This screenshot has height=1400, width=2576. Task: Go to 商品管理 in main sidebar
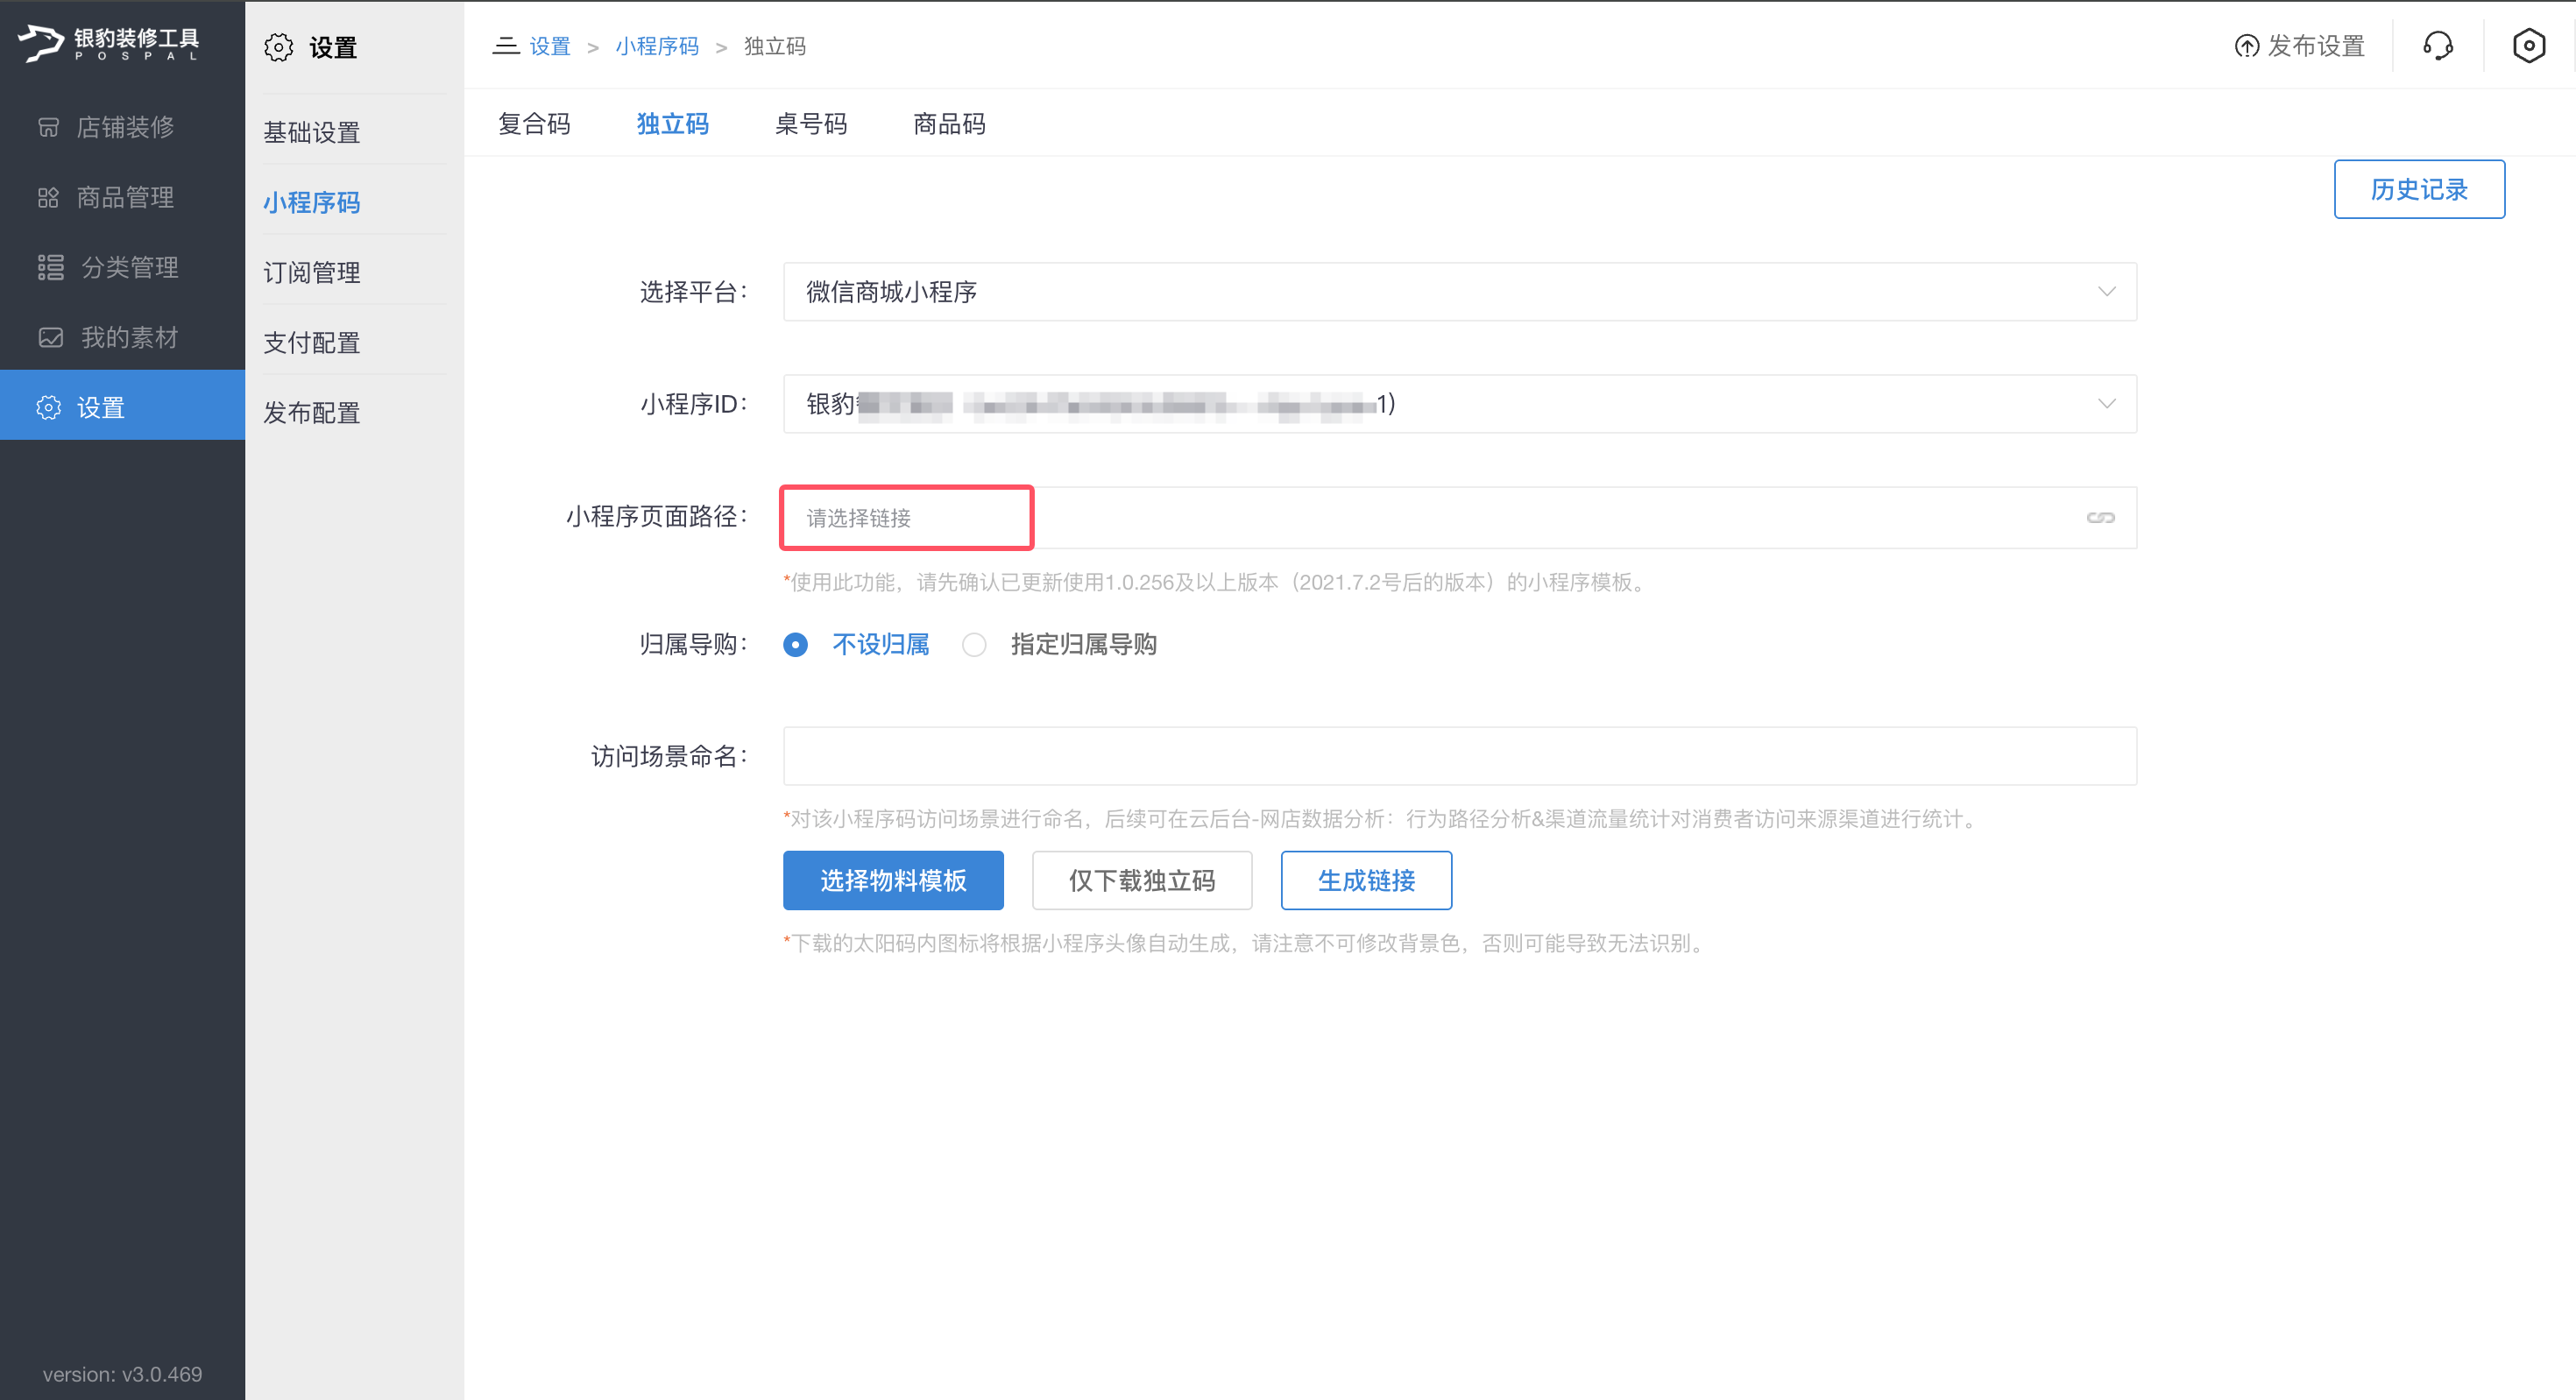tap(122, 197)
